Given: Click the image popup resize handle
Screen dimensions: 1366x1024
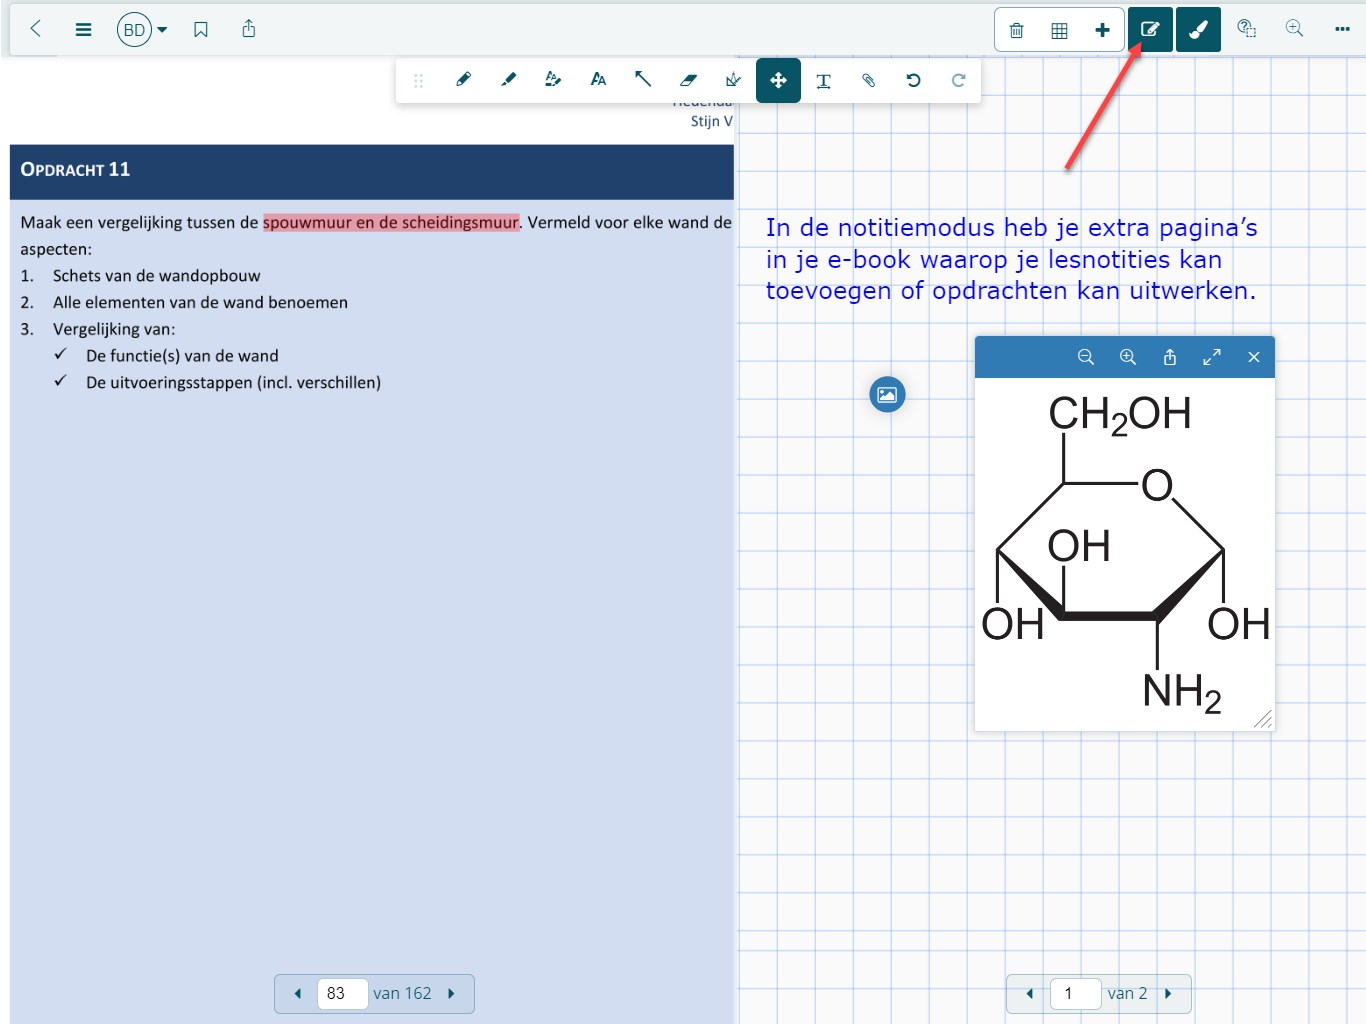Looking at the screenshot, I should point(1264,719).
